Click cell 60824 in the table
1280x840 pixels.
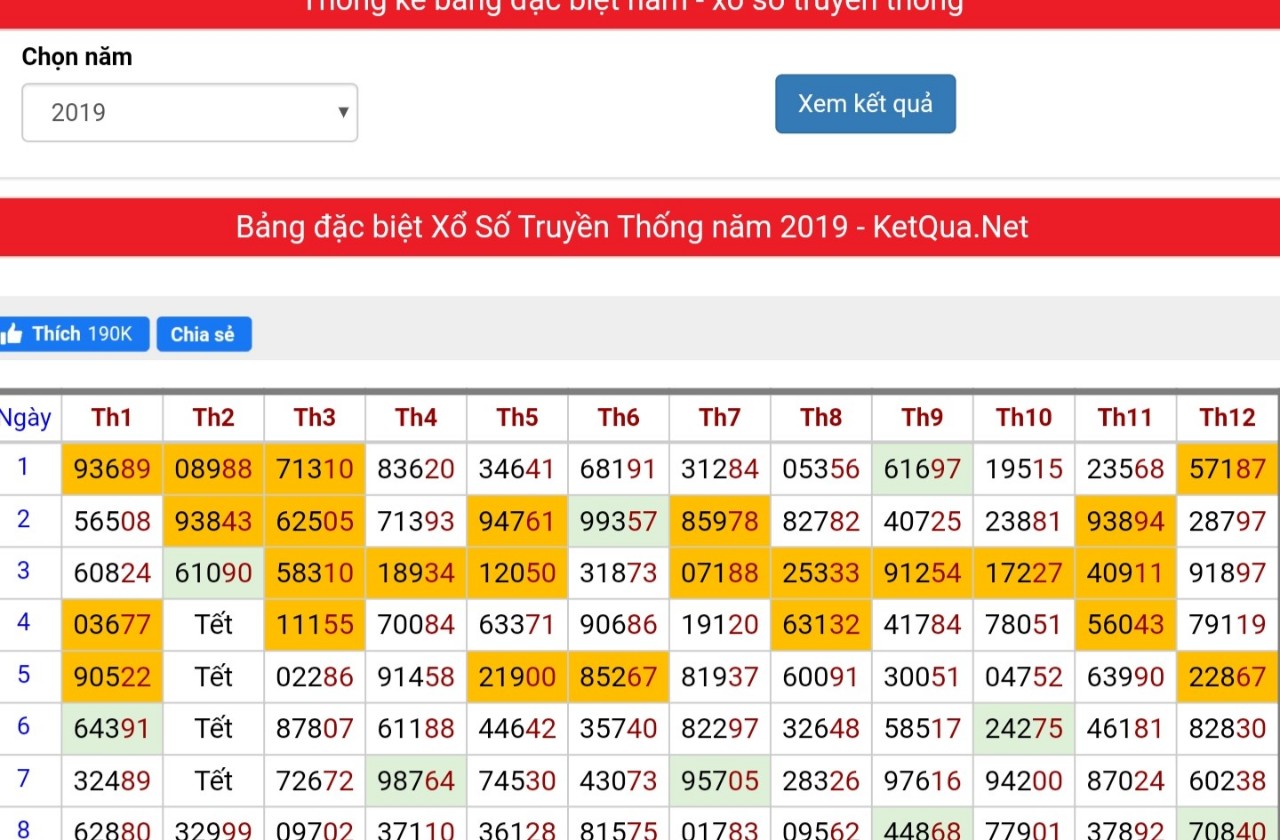112,573
